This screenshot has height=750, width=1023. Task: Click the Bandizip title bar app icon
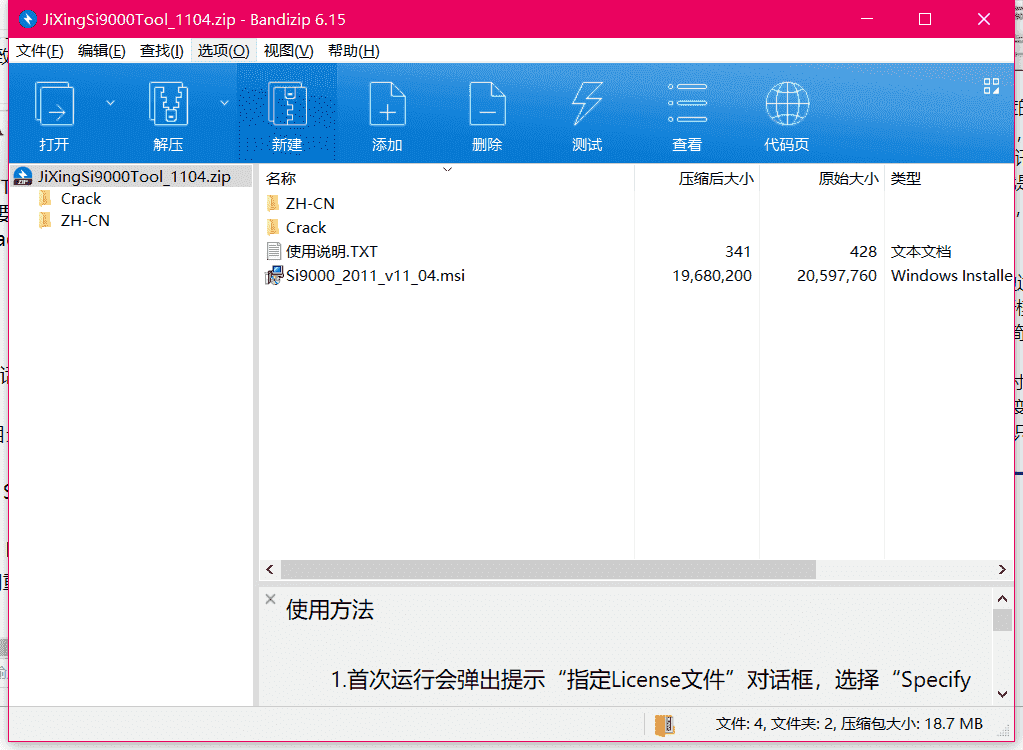tap(27, 19)
